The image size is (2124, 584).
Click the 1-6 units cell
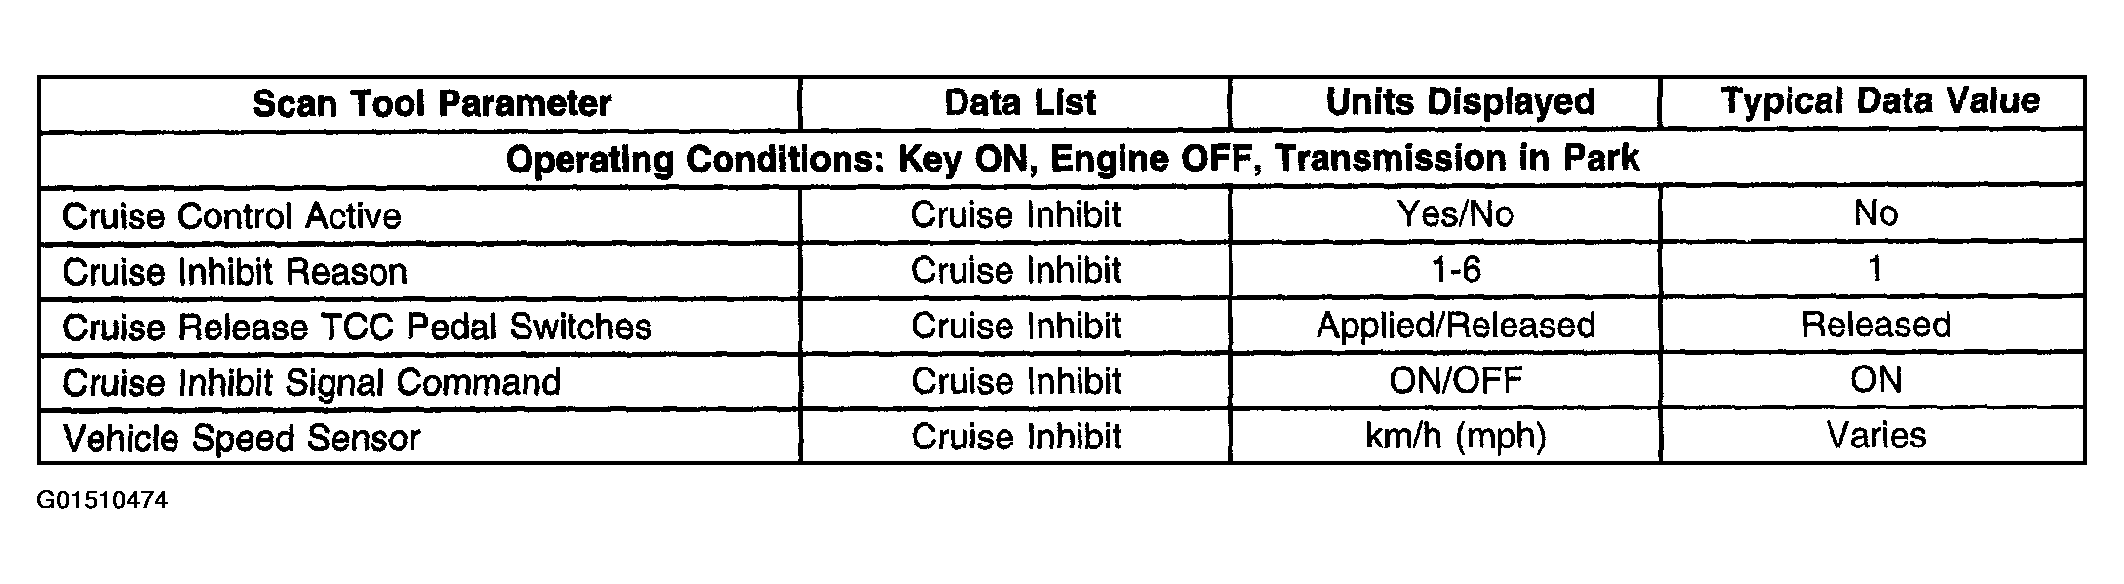1456,269
